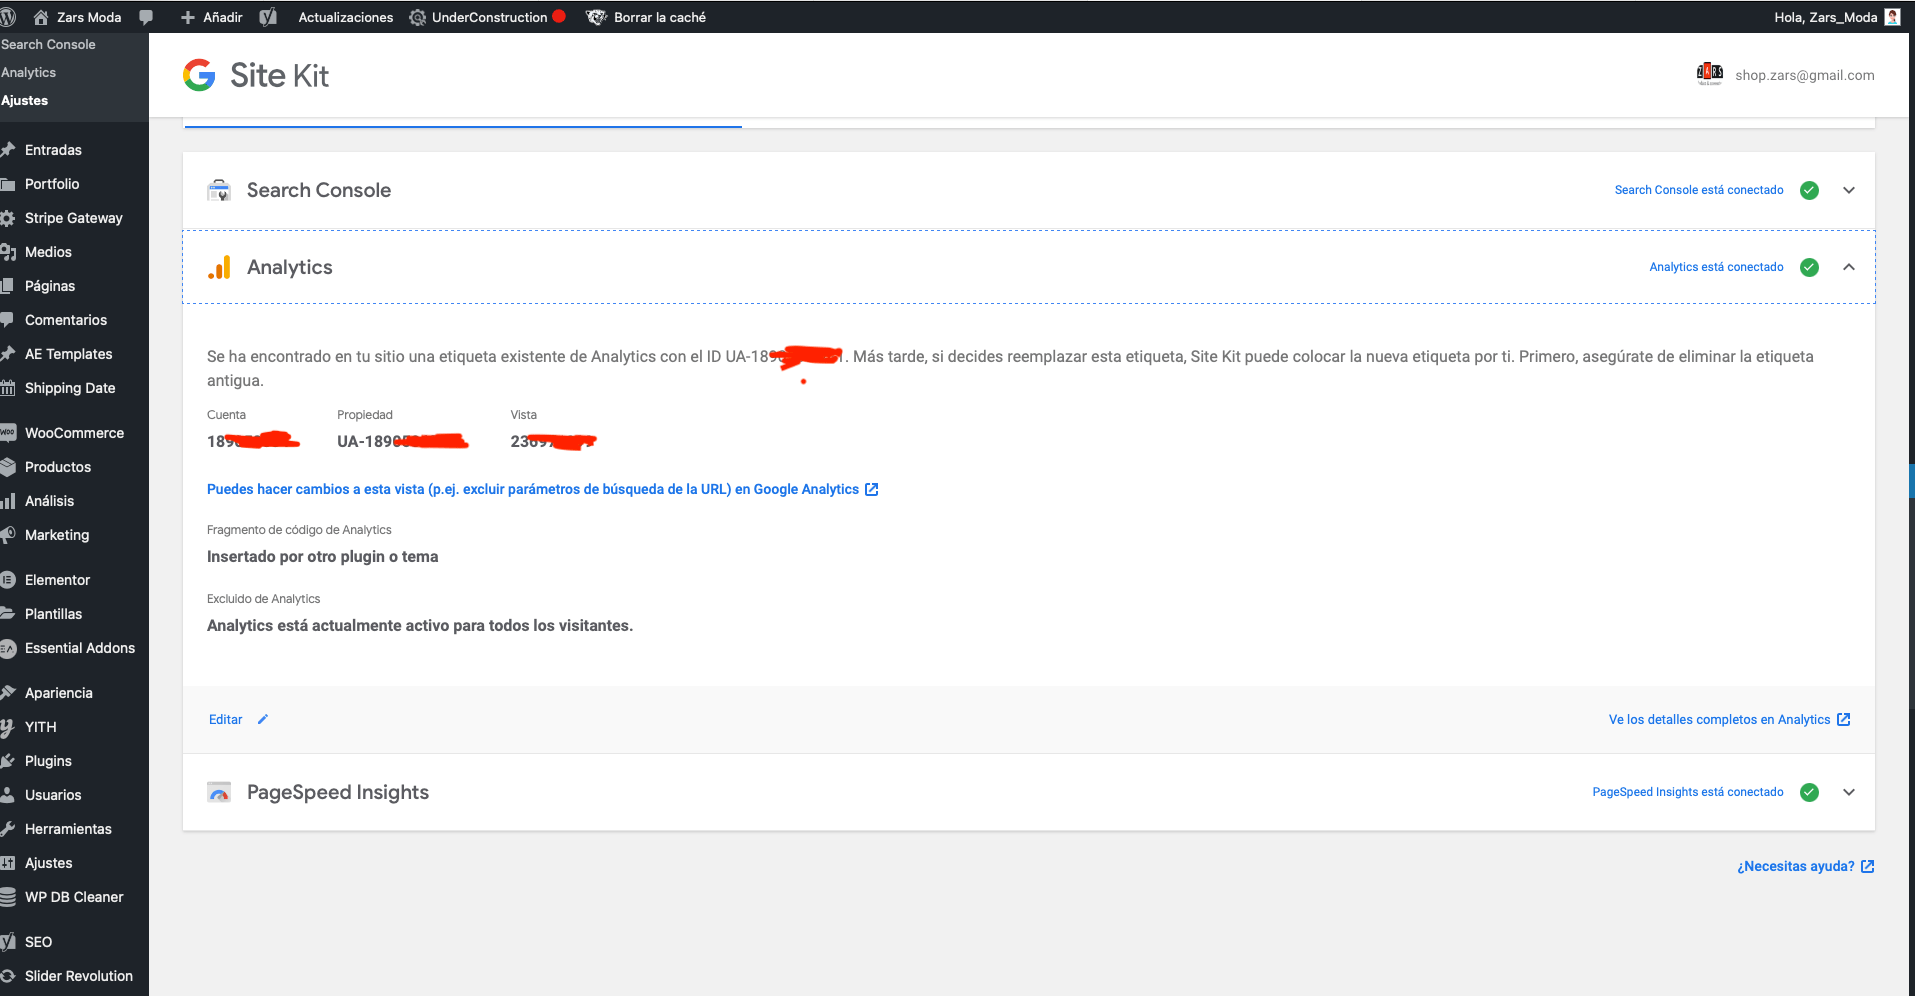Click WP DB Cleaner in the sidebar
1915x996 pixels.
pyautogui.click(x=74, y=897)
